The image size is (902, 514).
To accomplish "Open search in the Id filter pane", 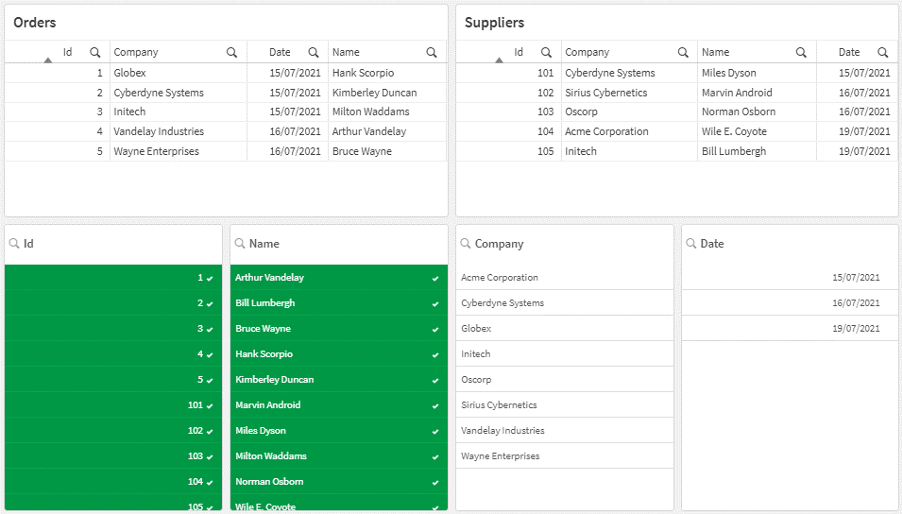I will click(x=14, y=244).
